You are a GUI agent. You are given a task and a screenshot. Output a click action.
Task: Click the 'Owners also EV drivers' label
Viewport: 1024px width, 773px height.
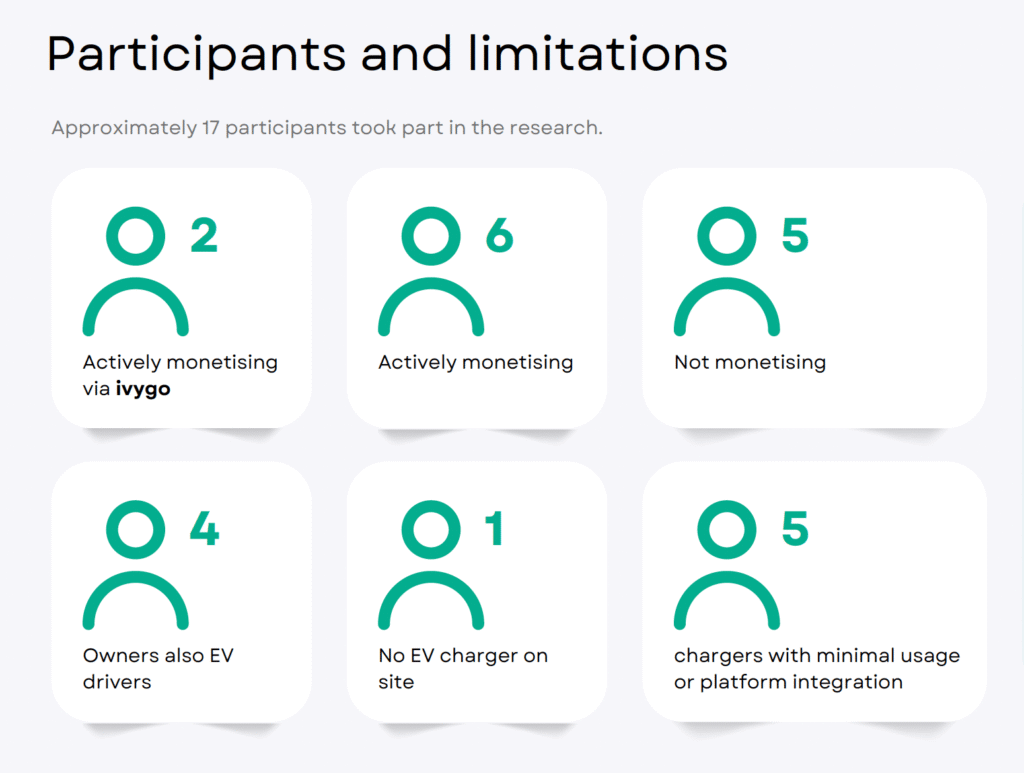158,669
